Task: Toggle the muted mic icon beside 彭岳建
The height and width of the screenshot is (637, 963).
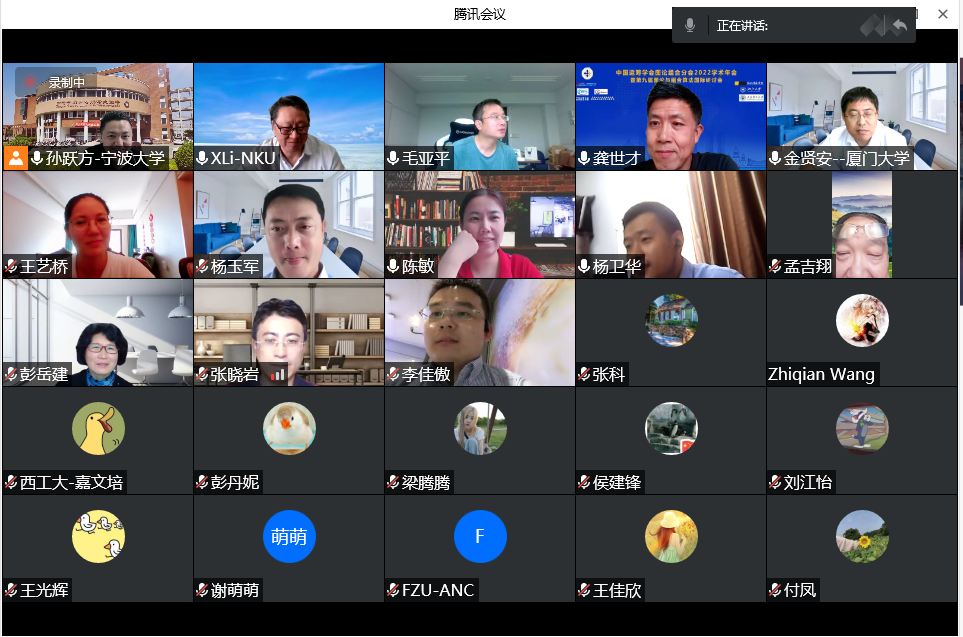Action: (x=11, y=375)
